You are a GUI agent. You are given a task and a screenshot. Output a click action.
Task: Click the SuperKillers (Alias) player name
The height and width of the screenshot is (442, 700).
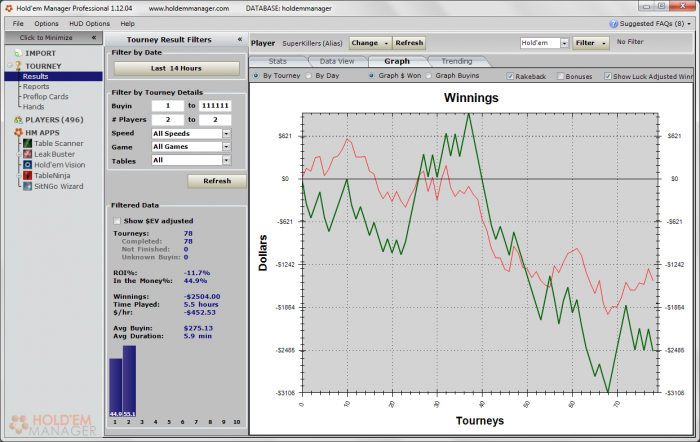(312, 43)
